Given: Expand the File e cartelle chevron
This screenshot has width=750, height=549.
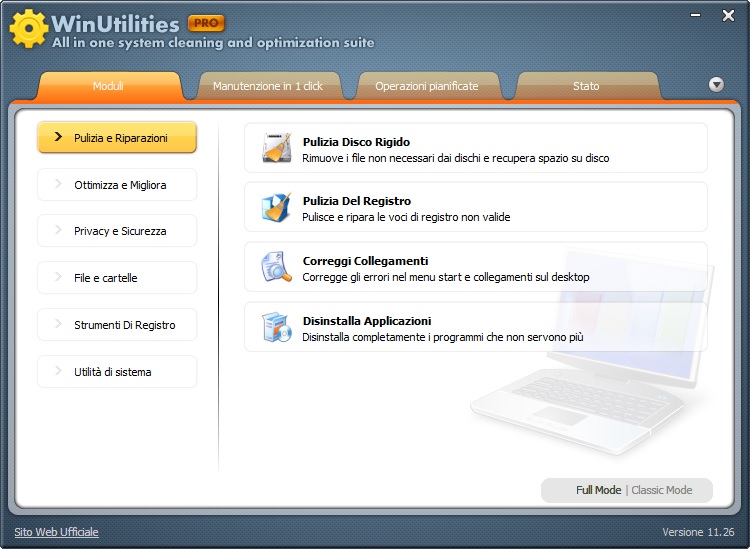Looking at the screenshot, I should 58,277.
